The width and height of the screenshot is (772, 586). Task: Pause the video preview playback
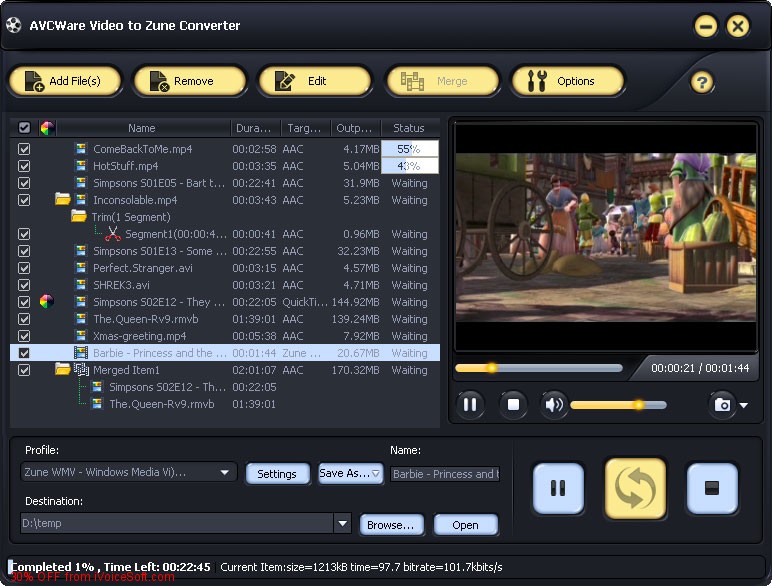tap(470, 405)
